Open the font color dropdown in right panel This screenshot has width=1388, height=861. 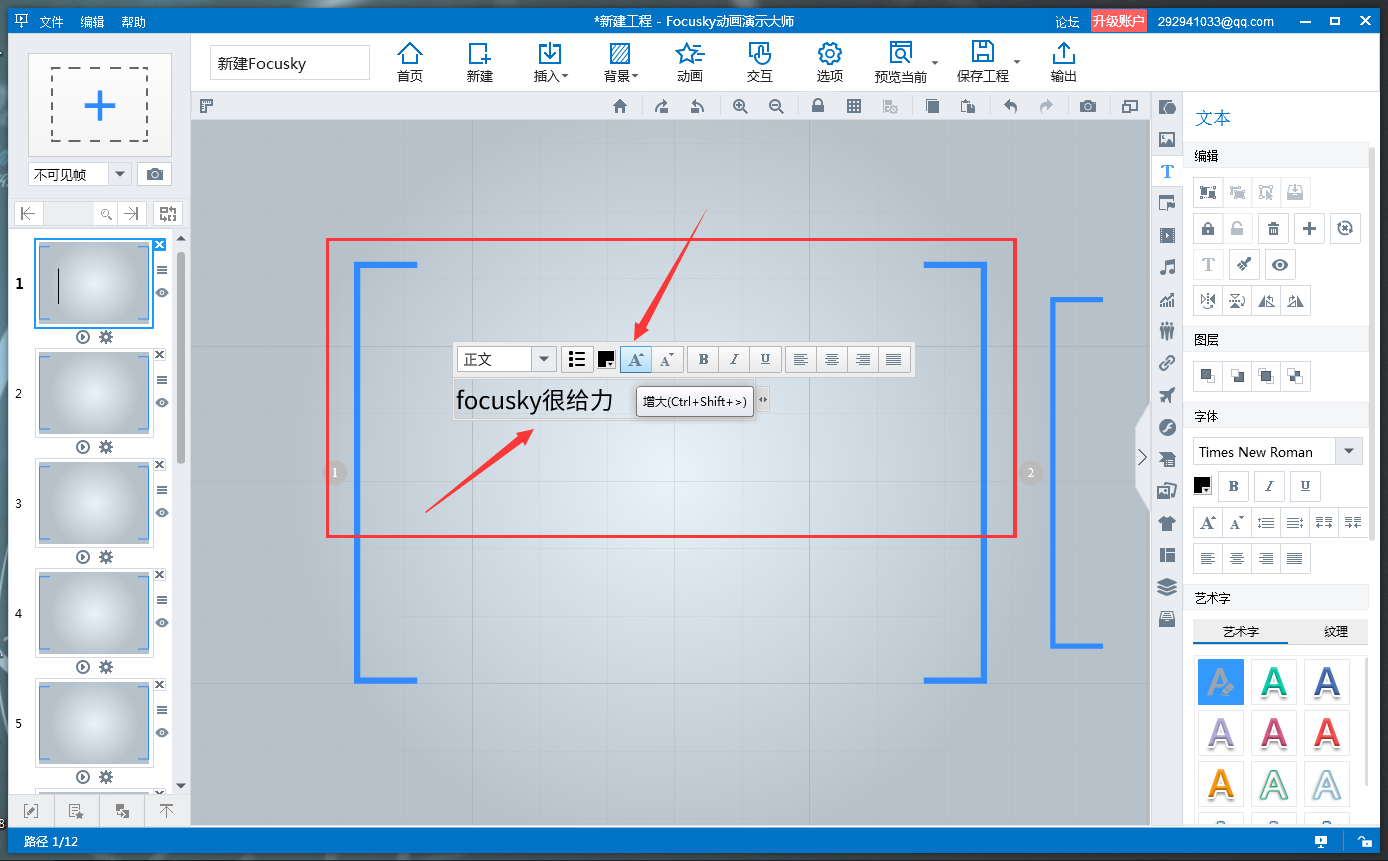pyautogui.click(x=1202, y=486)
